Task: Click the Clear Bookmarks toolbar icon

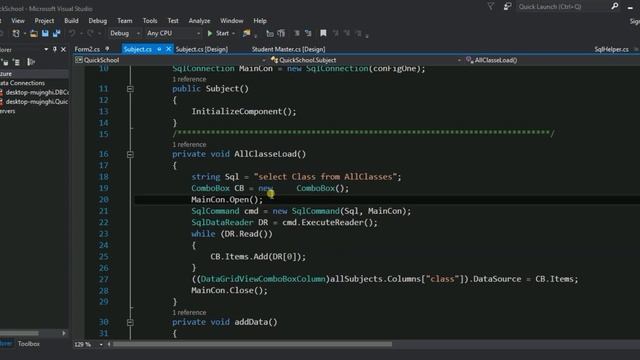Action: click(x=358, y=33)
